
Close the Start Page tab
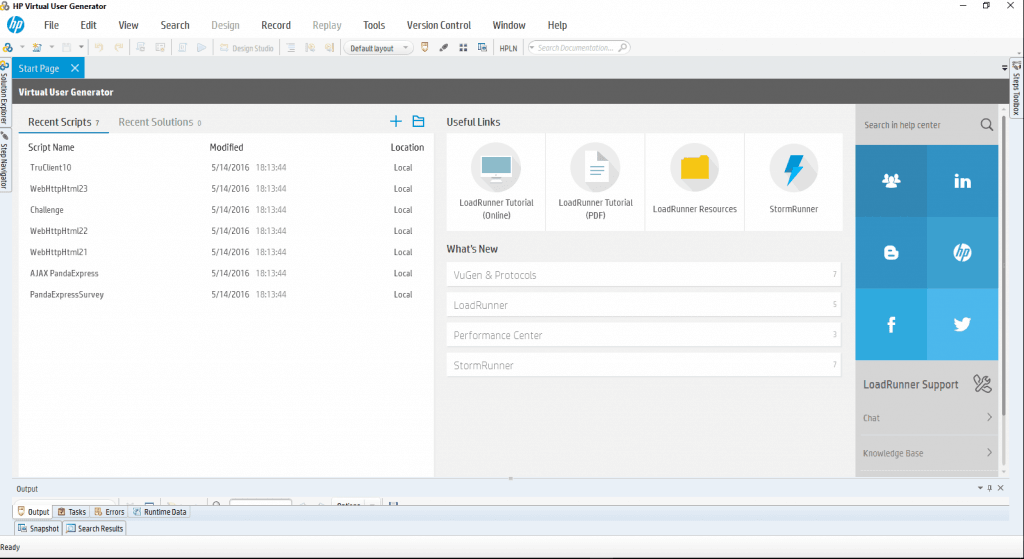click(75, 68)
